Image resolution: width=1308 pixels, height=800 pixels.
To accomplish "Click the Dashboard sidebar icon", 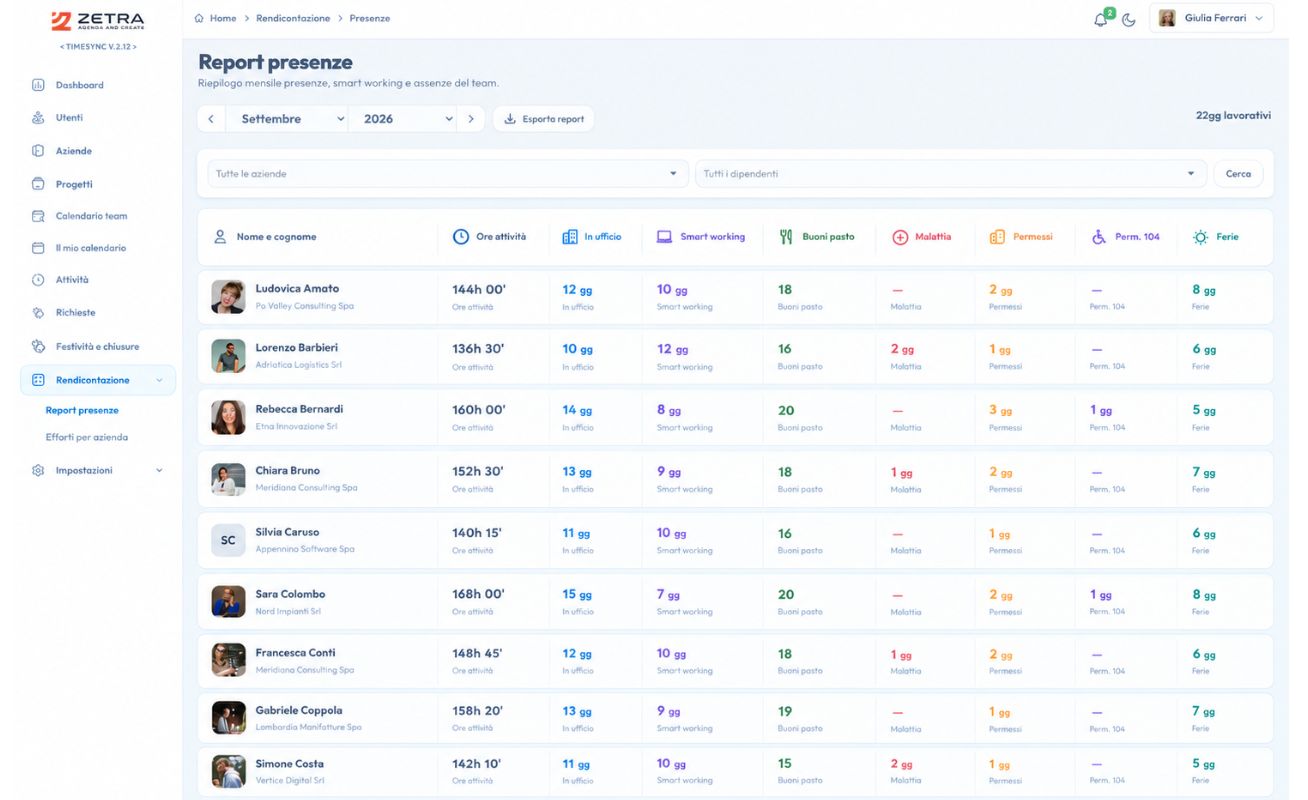I will pos(38,85).
